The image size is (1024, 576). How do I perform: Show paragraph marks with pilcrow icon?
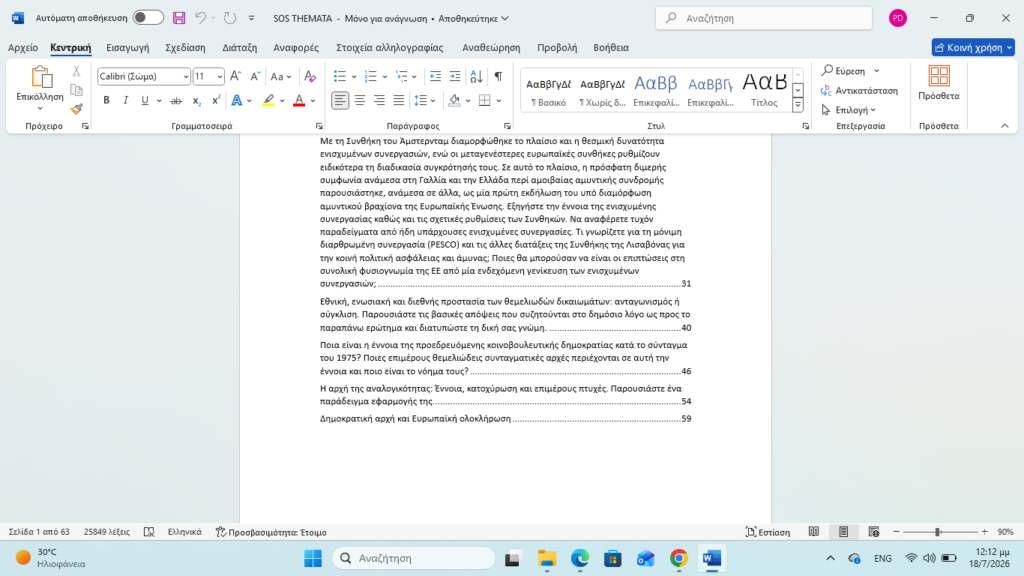[498, 76]
